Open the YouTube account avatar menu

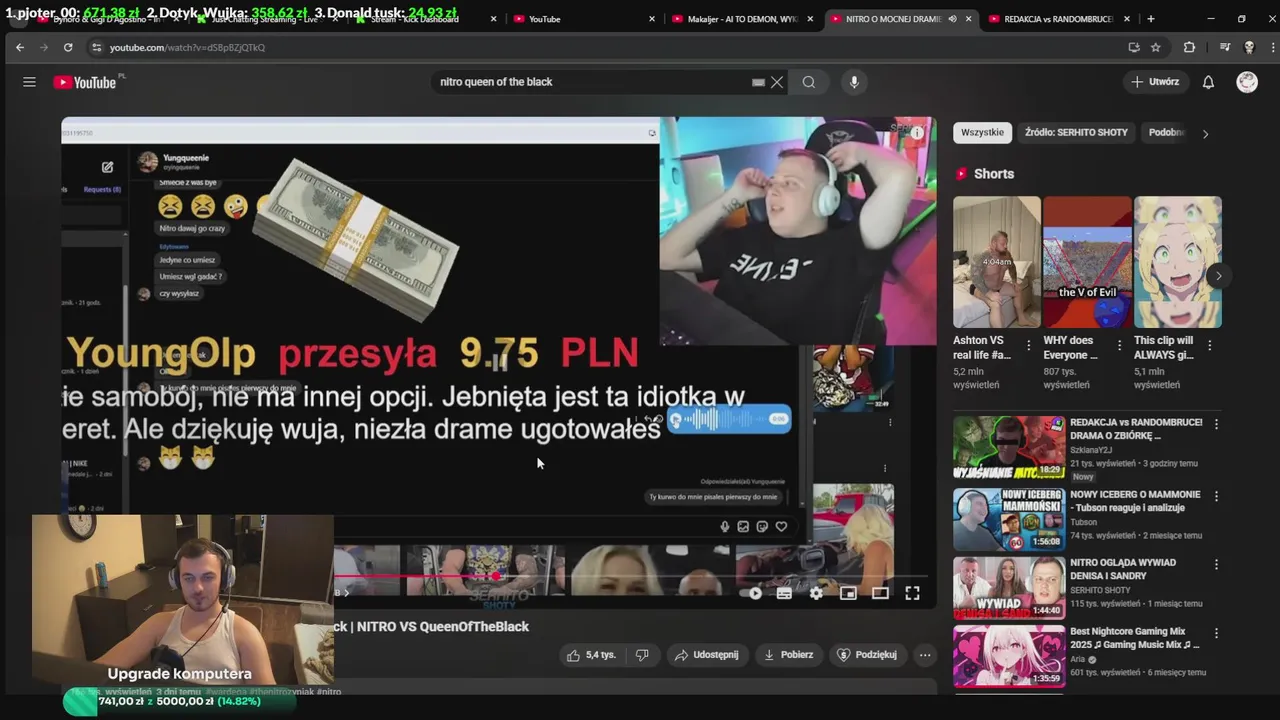tap(1247, 82)
